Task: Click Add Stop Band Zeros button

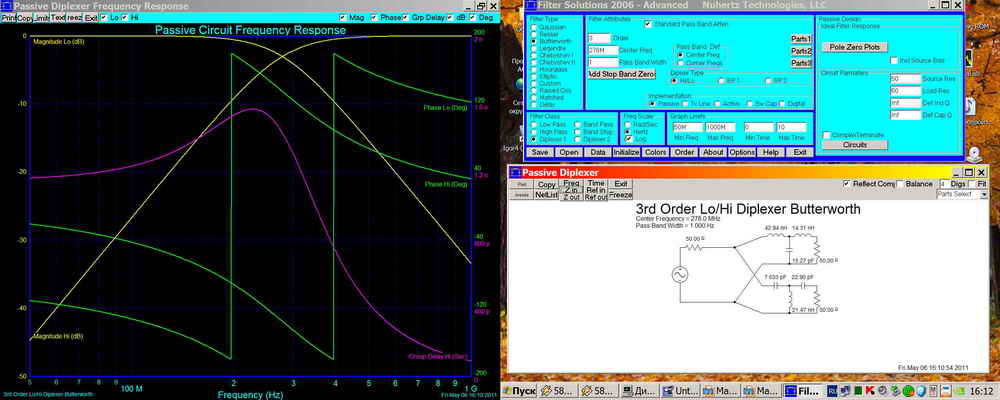Action: 622,75
